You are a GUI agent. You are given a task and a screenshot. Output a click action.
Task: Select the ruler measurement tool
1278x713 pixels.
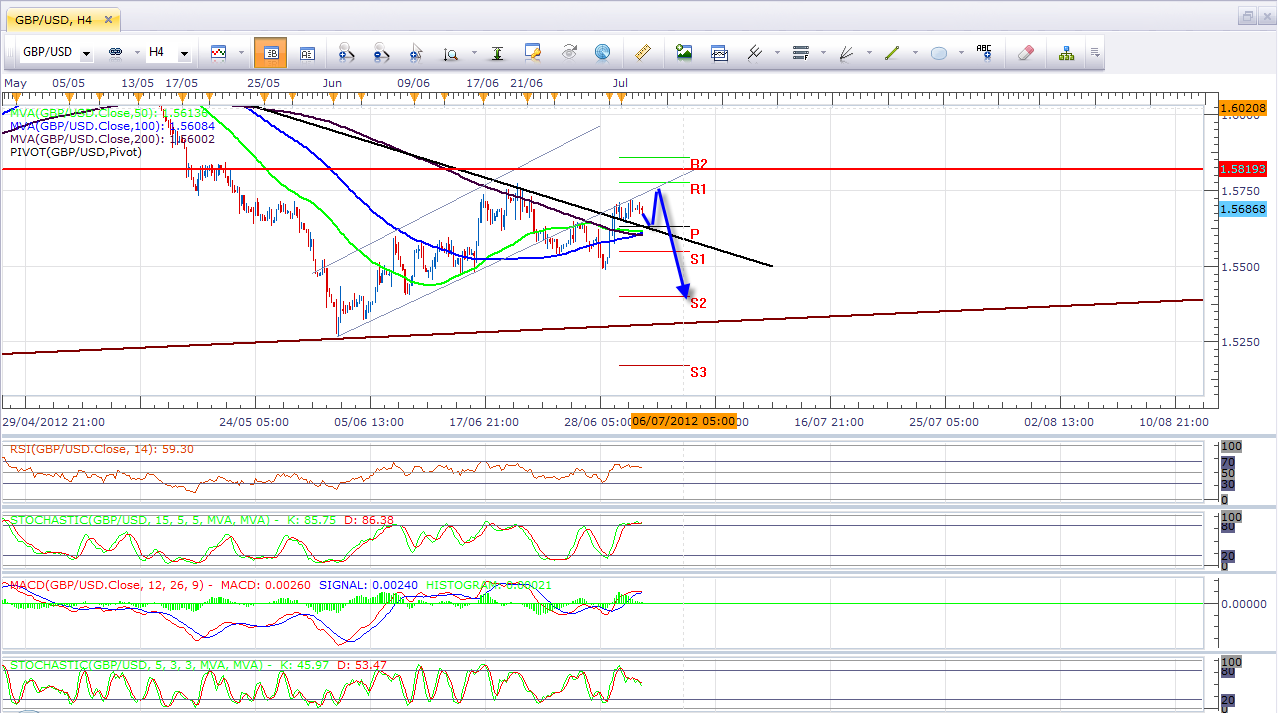pos(642,52)
